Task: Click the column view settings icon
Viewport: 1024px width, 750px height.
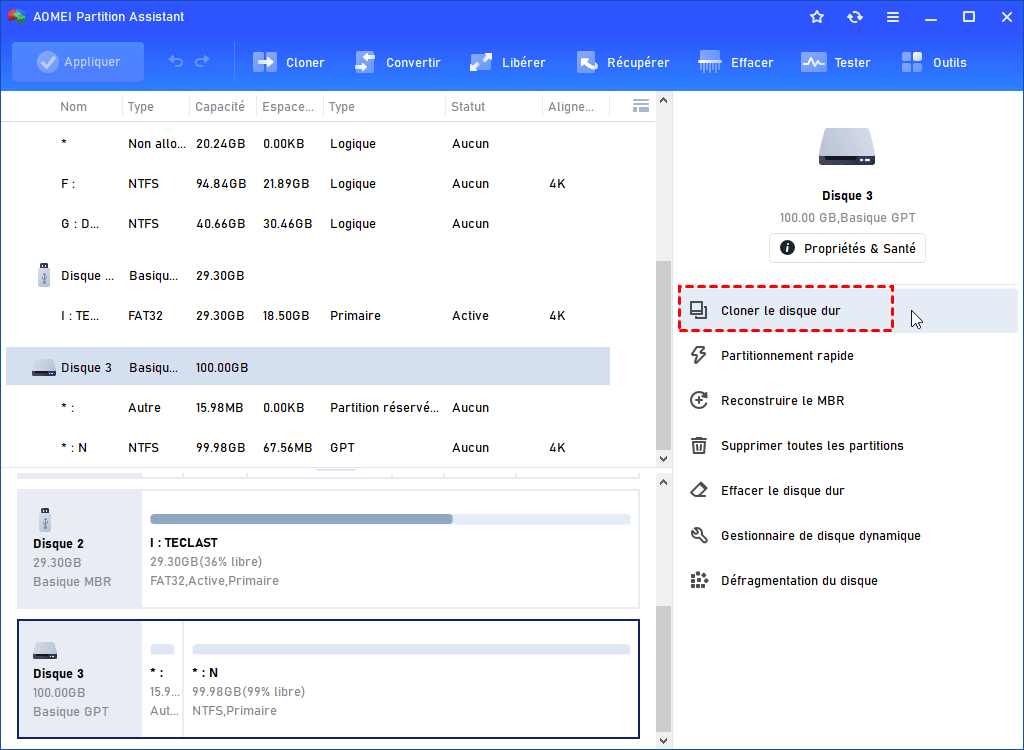Action: [641, 106]
